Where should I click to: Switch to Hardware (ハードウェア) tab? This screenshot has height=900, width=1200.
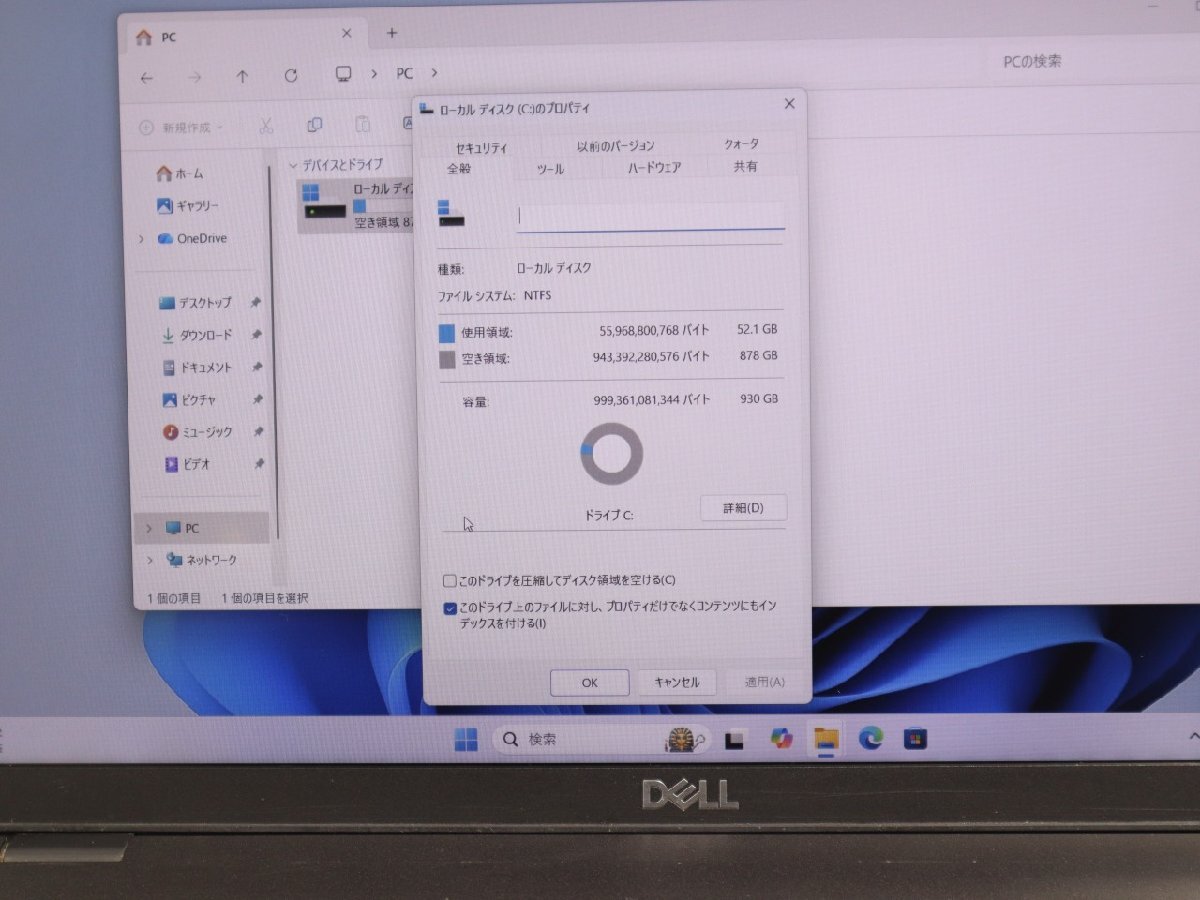coord(654,167)
